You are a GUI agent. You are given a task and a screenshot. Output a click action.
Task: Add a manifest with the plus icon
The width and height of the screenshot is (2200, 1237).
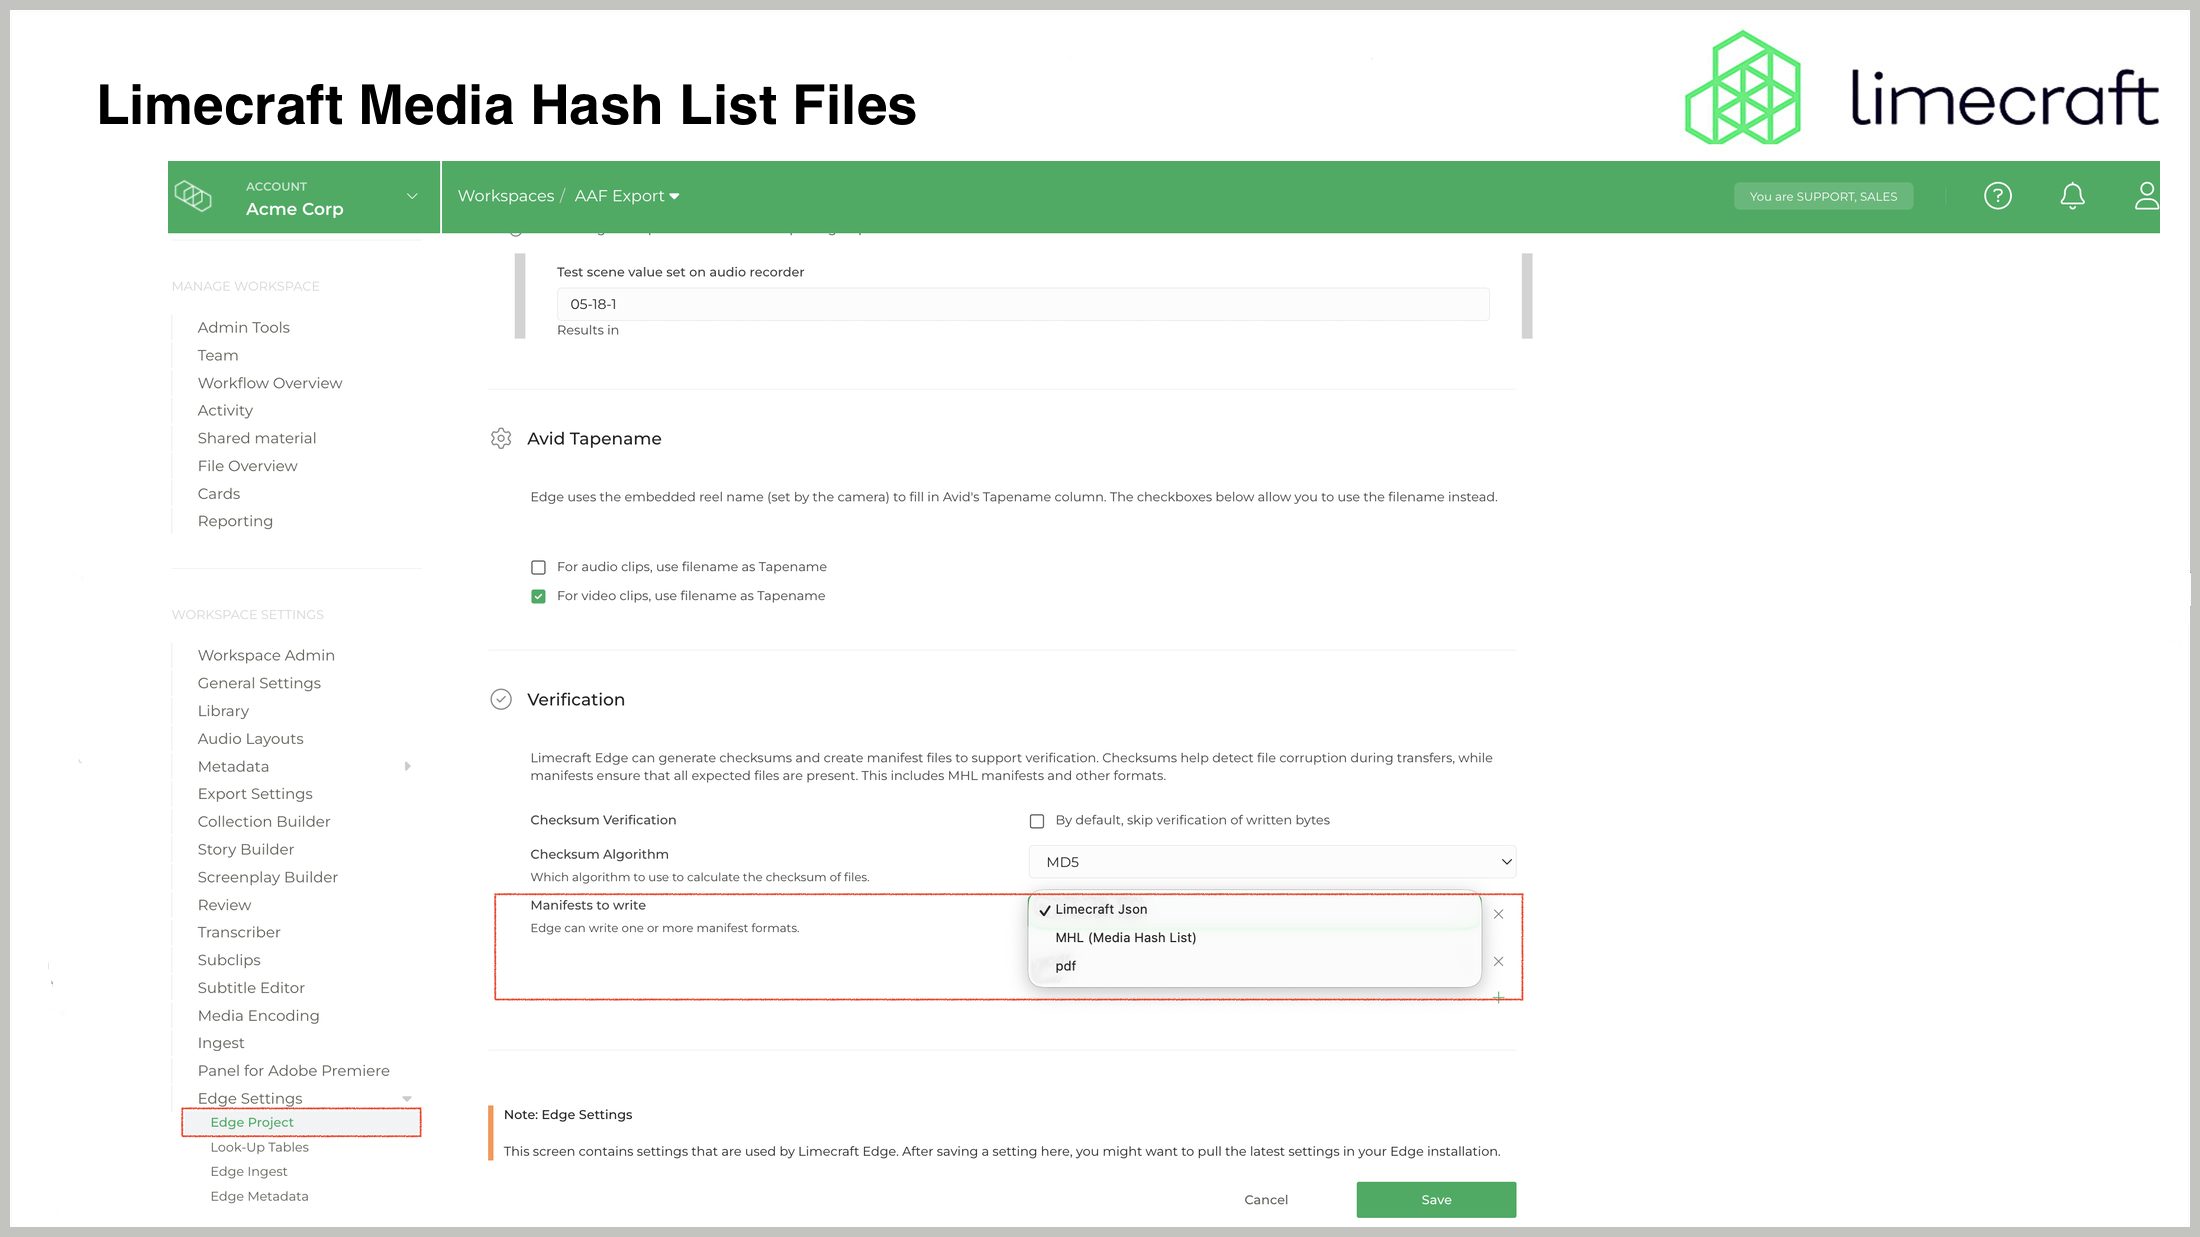[1498, 997]
